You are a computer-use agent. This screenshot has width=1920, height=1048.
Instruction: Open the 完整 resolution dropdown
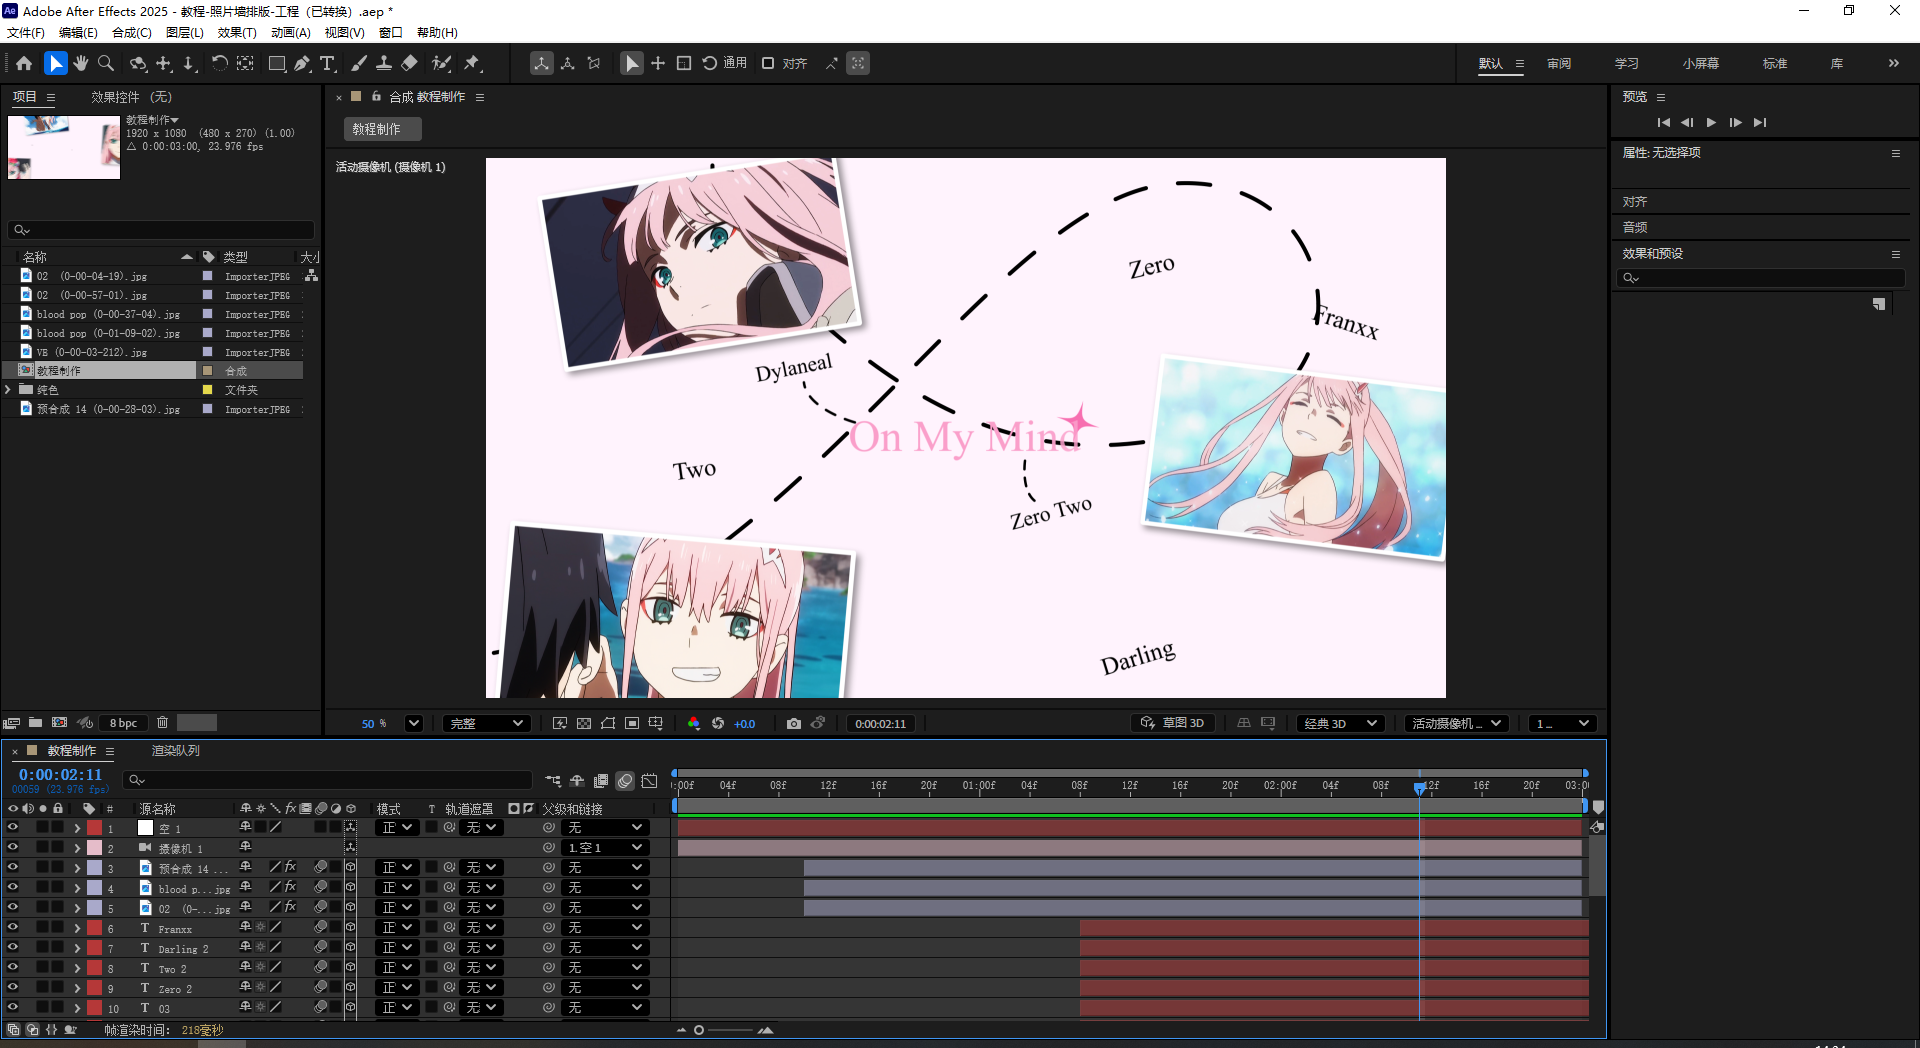coord(486,723)
